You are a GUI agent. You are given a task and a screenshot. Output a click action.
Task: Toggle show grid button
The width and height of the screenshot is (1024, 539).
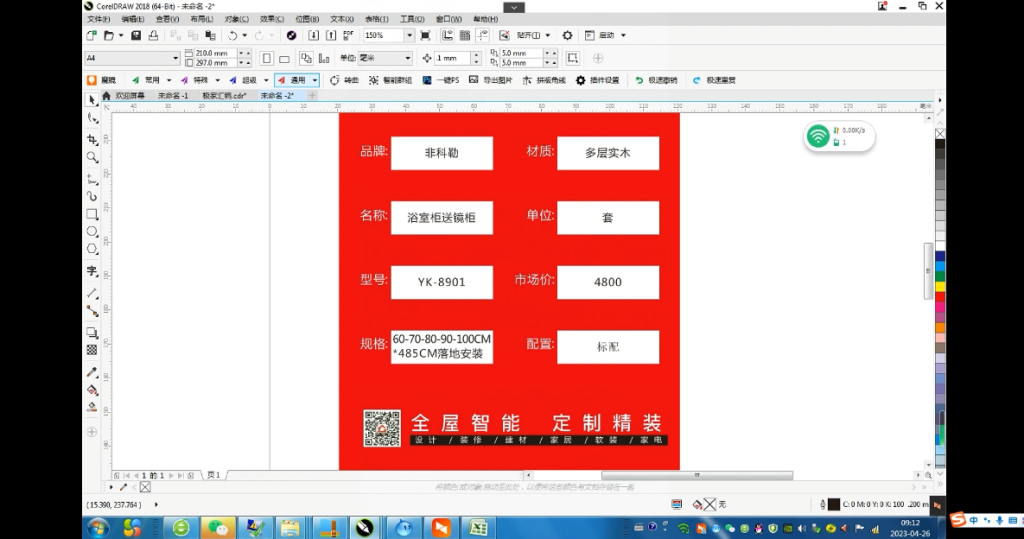click(x=465, y=35)
